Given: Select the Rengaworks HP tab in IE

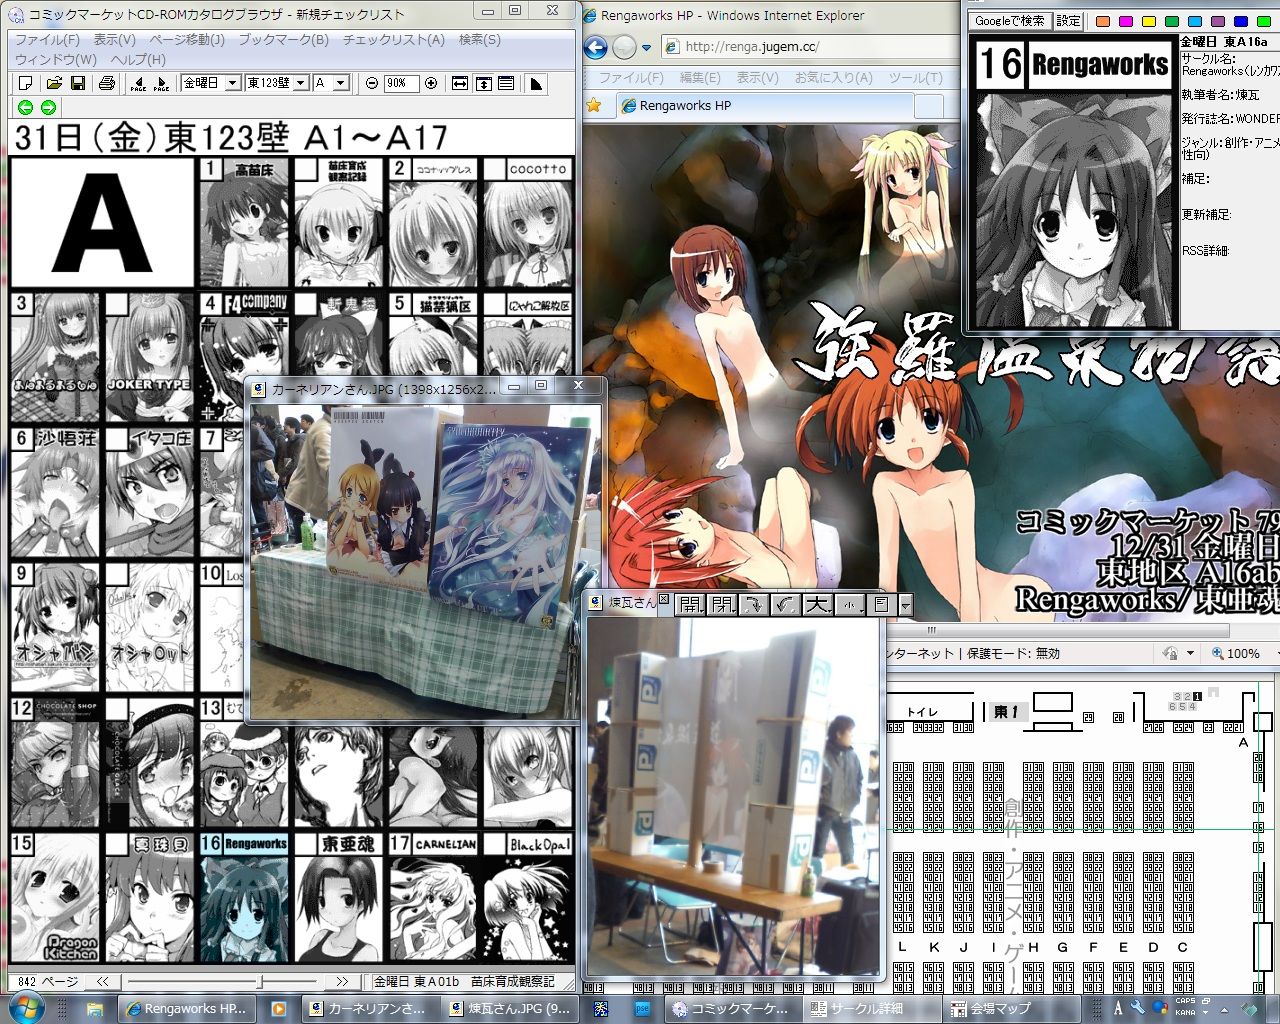Looking at the screenshot, I should click(765, 105).
